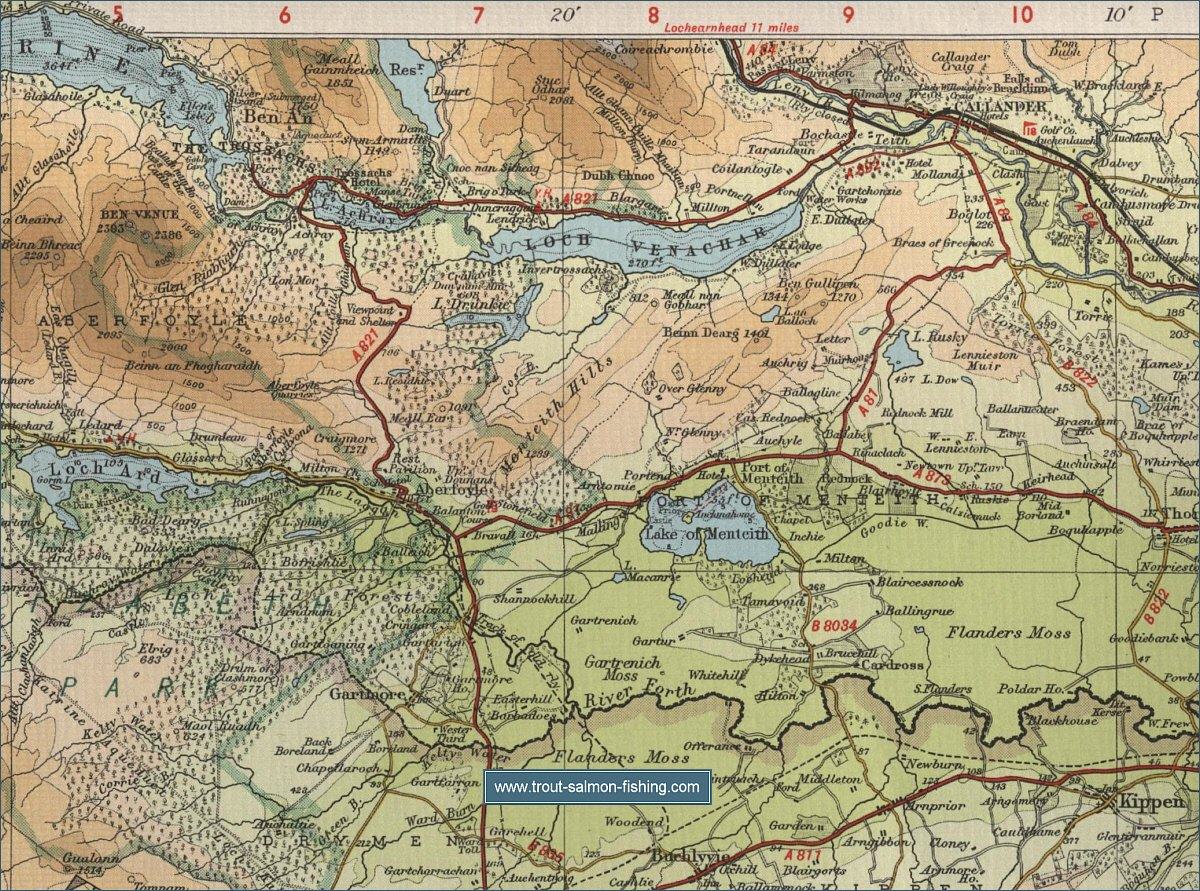This screenshot has height=891, width=1200.
Task: Select red grid number 8 on top border
Action: (x=652, y=14)
